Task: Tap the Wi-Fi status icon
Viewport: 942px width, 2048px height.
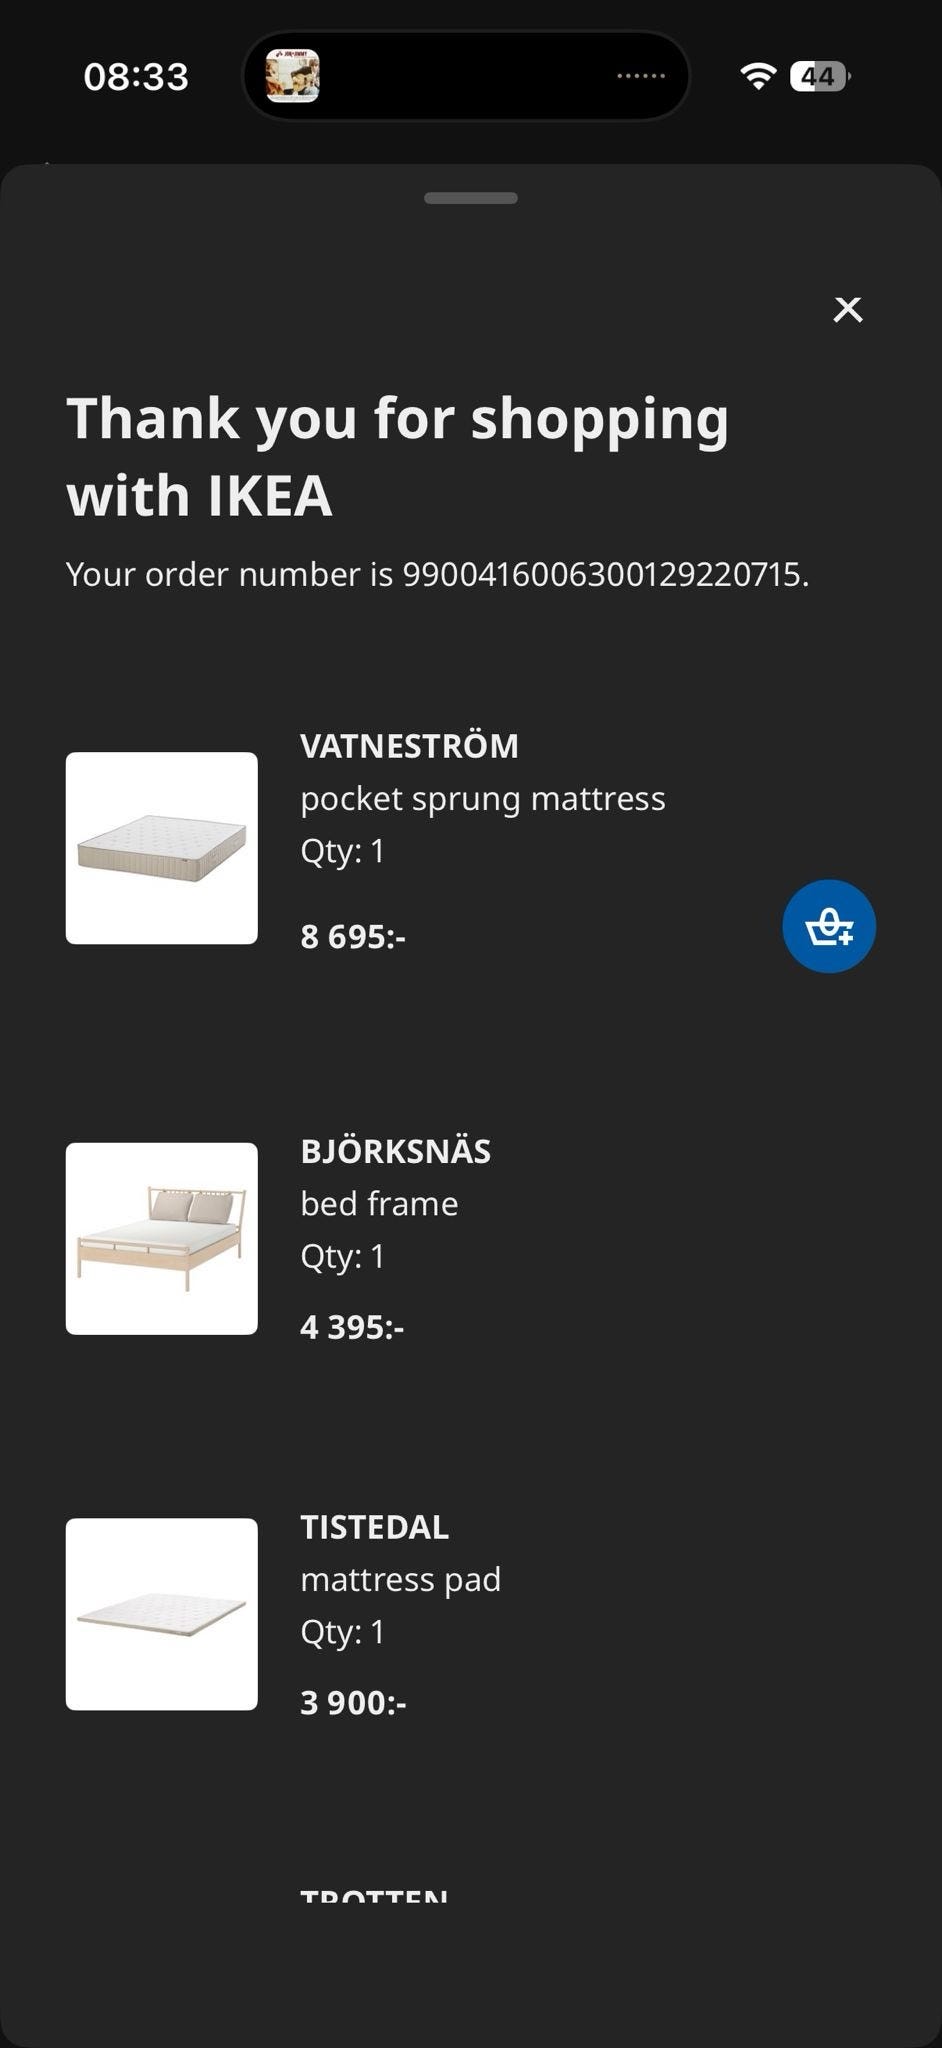Action: click(758, 76)
